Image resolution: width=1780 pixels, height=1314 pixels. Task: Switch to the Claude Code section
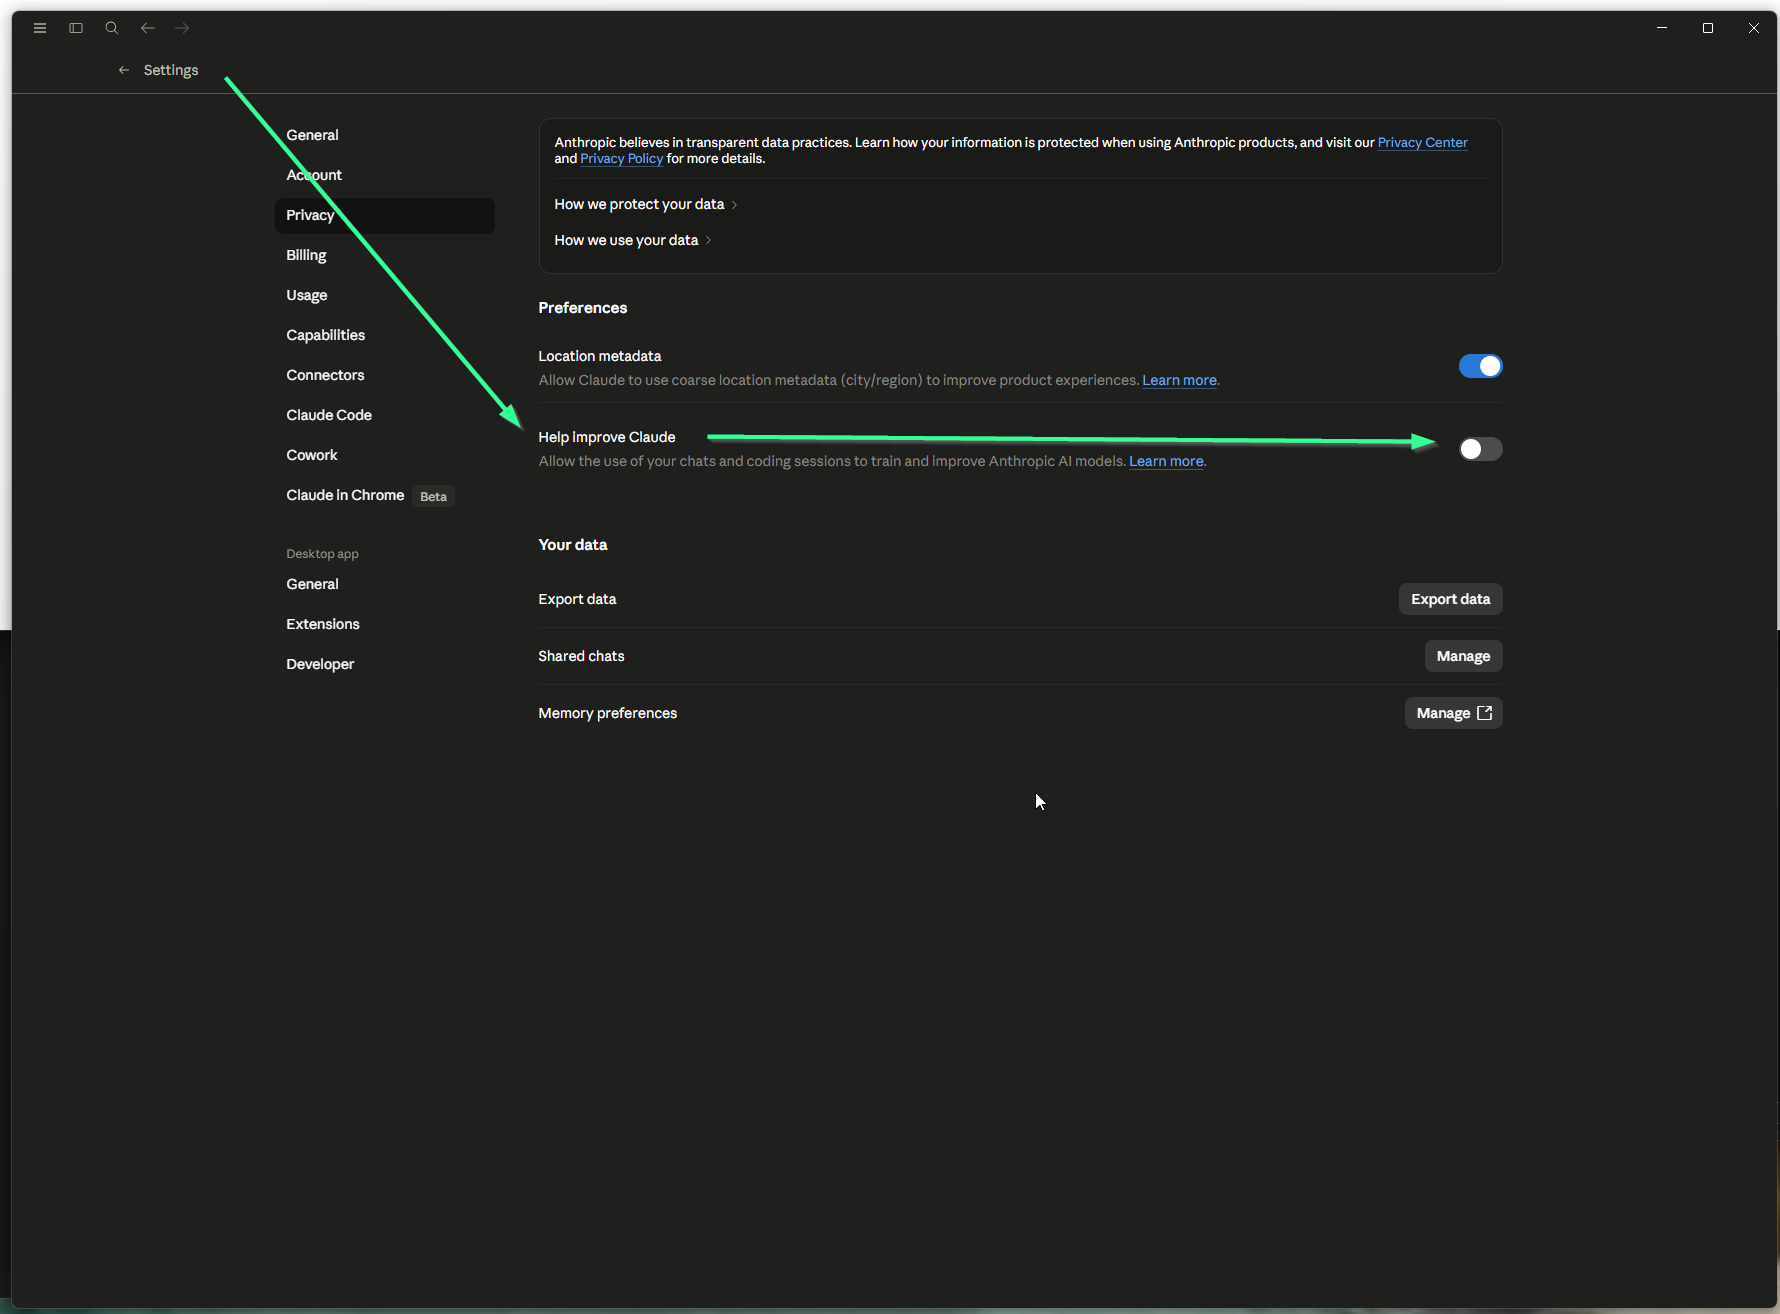coord(385,415)
